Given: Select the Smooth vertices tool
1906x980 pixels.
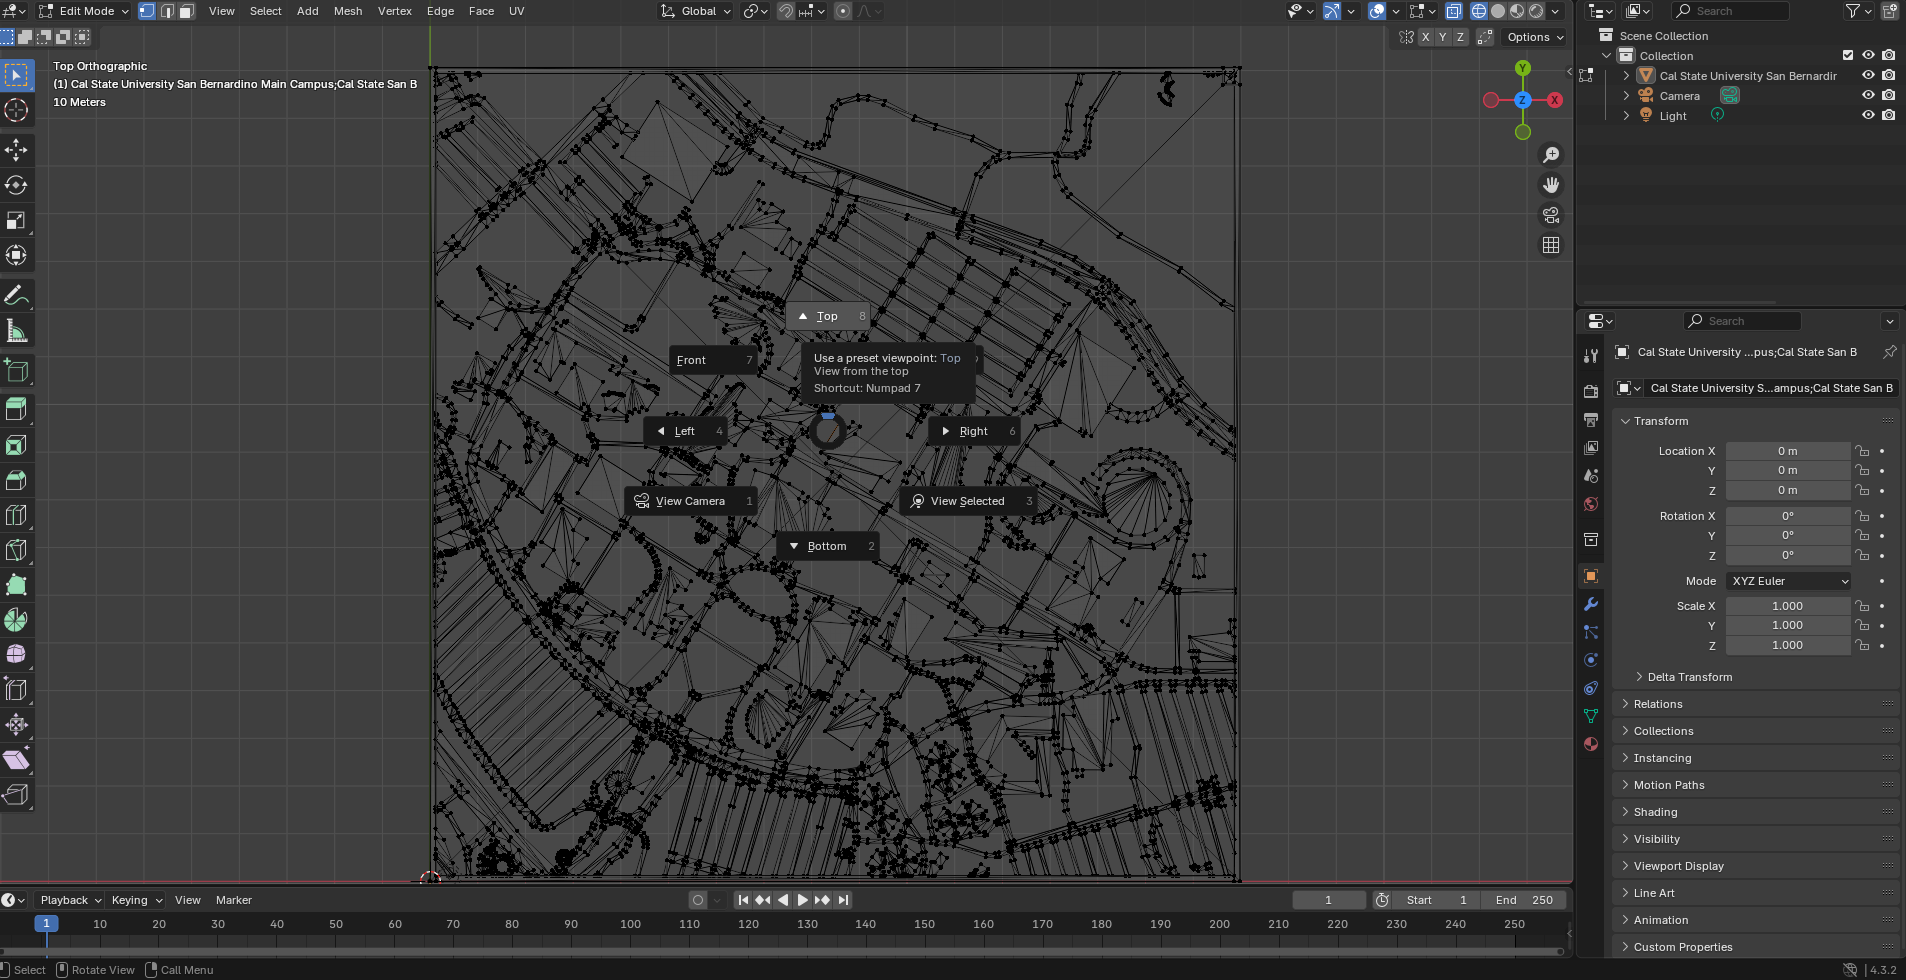Looking at the screenshot, I should pyautogui.click(x=16, y=655).
